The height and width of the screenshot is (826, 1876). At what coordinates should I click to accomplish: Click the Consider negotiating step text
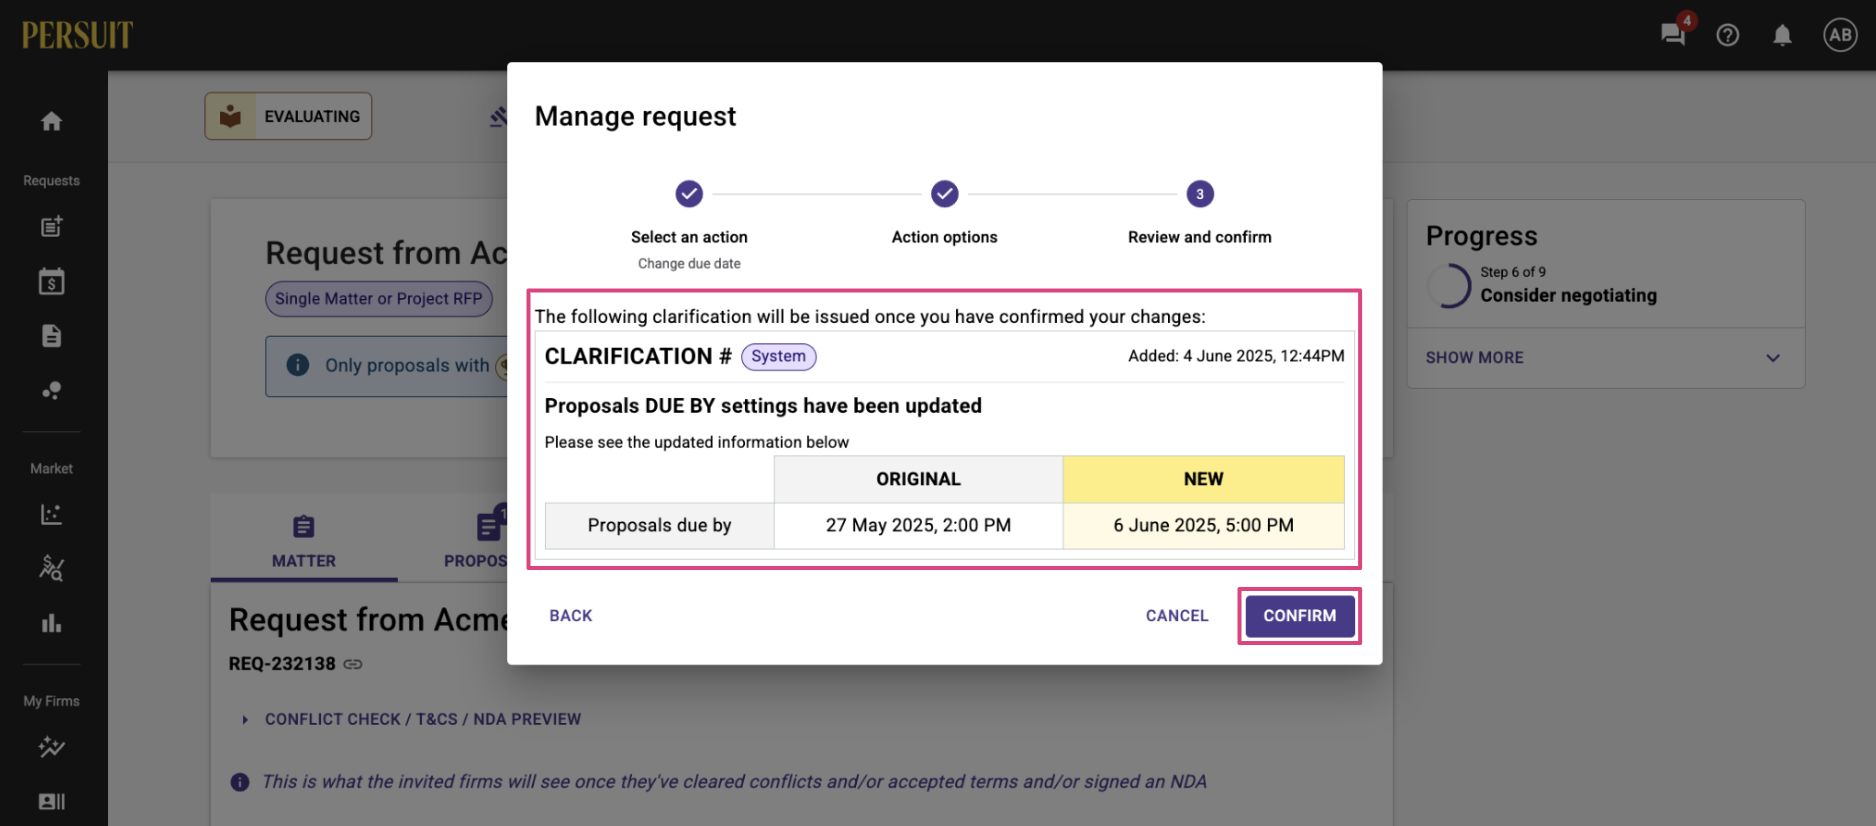(1568, 296)
